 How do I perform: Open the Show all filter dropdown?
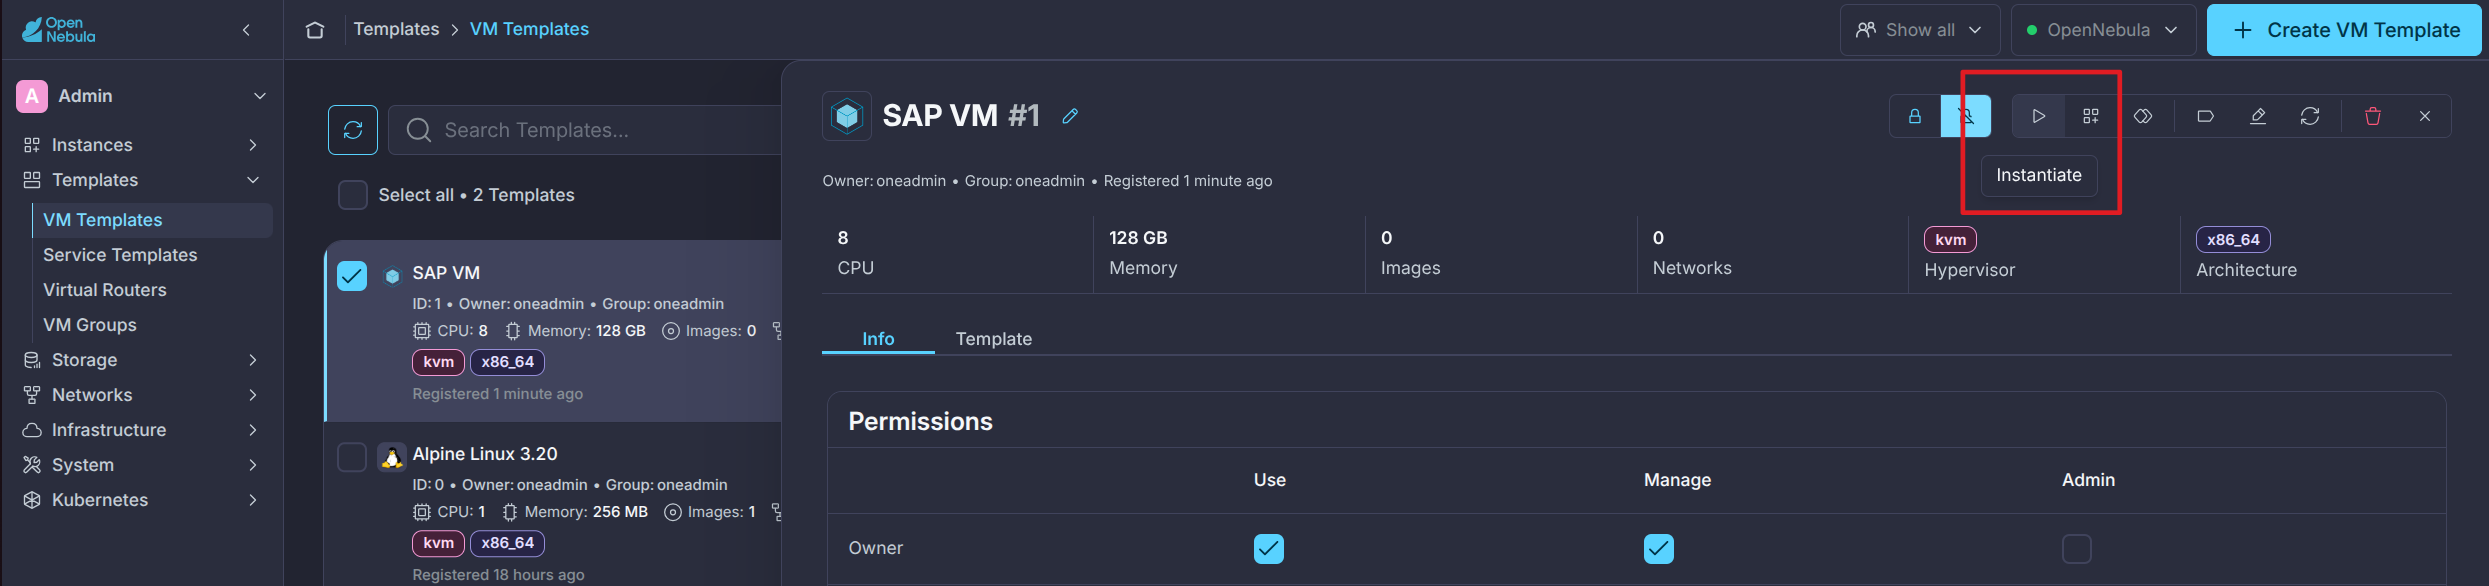(1920, 30)
